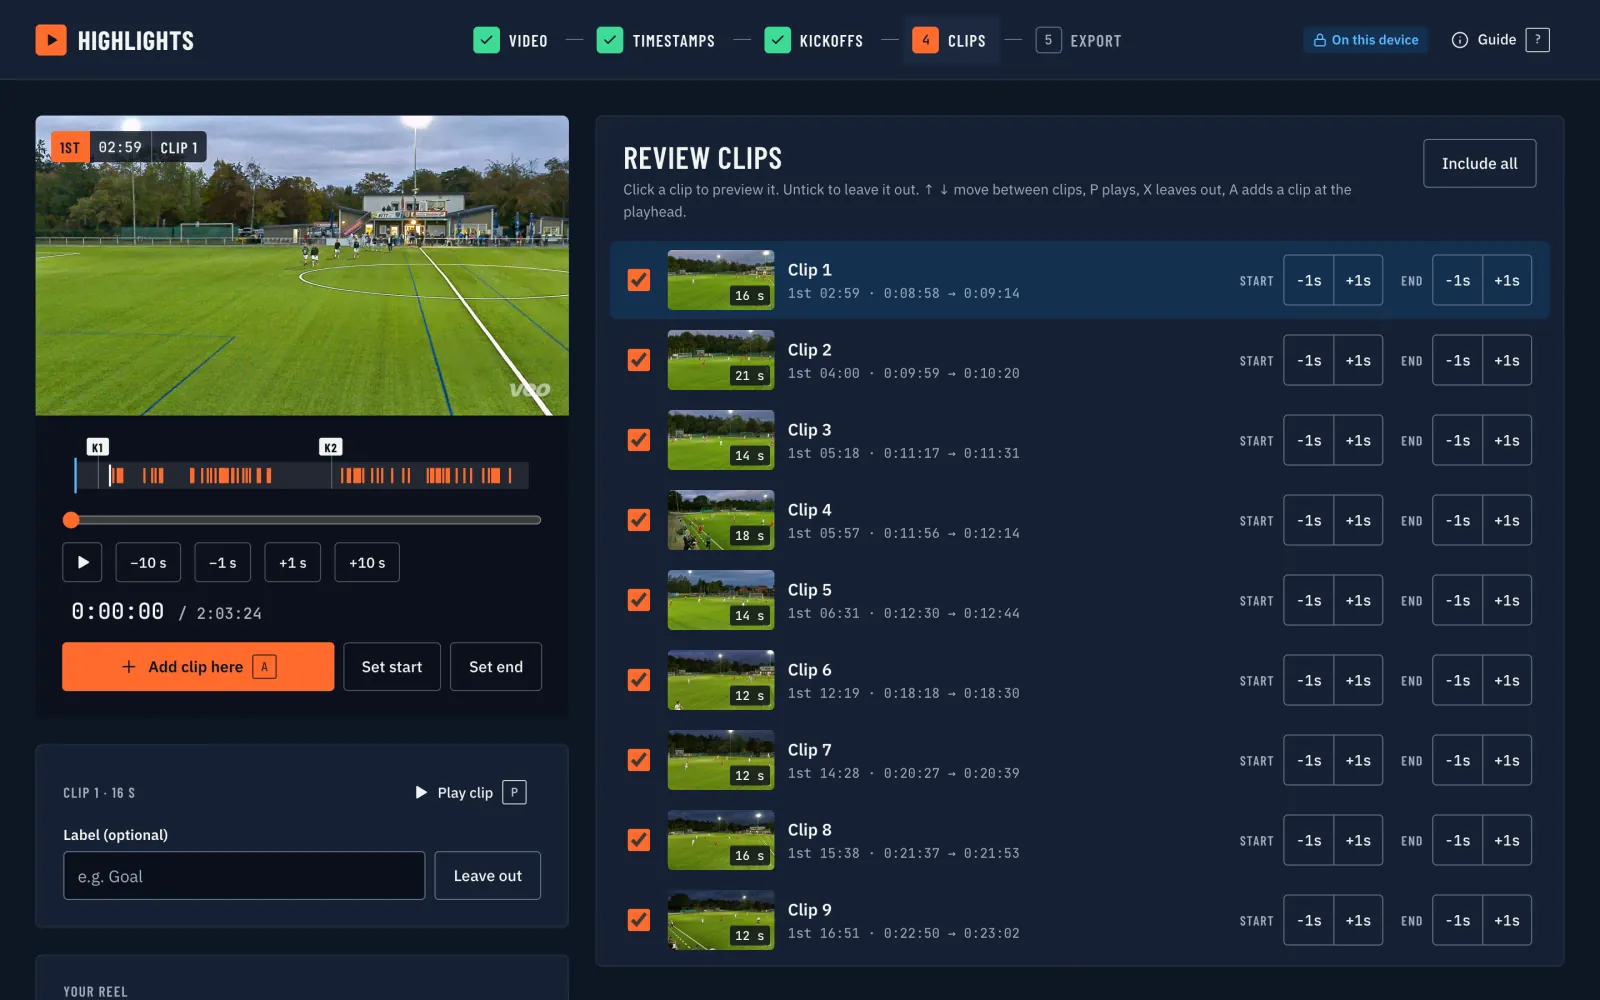
Task: Untick the Clip 2 checkbox
Action: coord(638,360)
